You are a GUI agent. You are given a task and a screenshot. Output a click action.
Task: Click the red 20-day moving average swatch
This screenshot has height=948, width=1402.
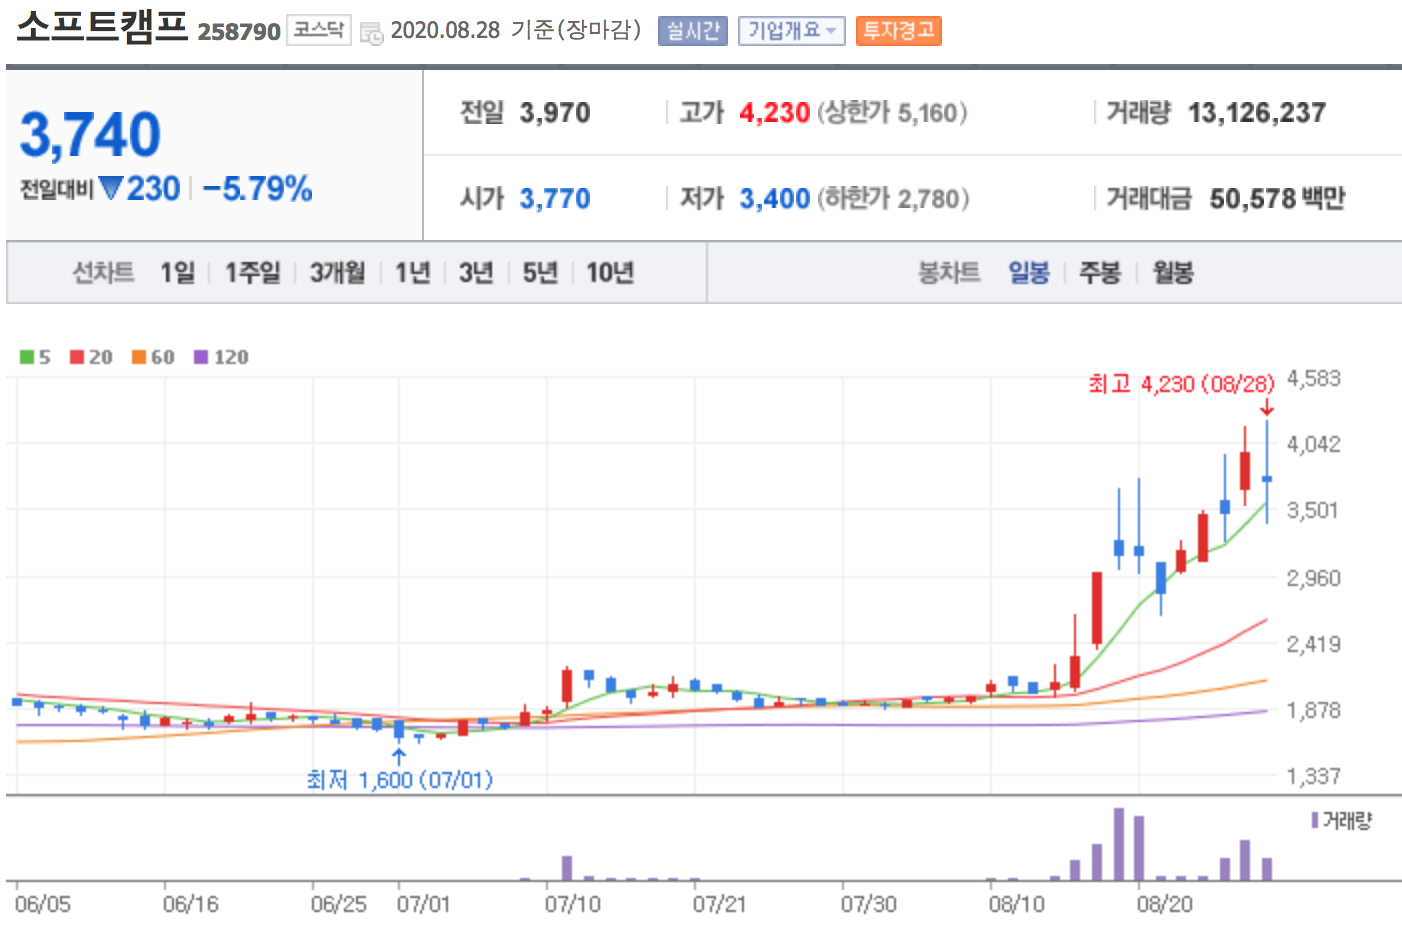tap(77, 357)
